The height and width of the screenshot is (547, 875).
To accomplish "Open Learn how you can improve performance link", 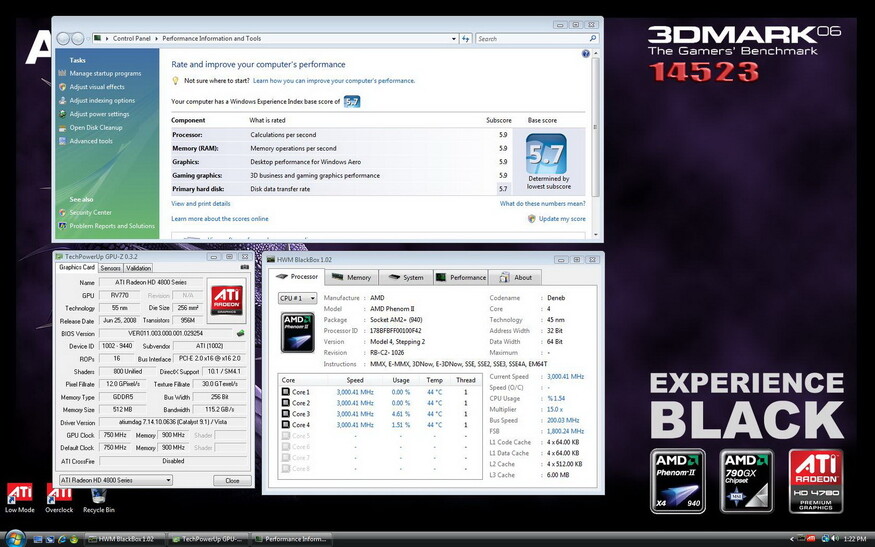I will [334, 81].
